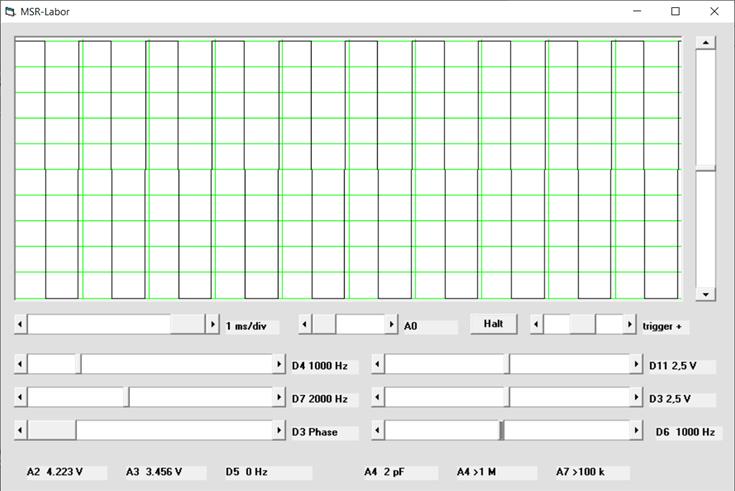Click right arrow of the D4 1000 Hz scrollbar

(279, 365)
